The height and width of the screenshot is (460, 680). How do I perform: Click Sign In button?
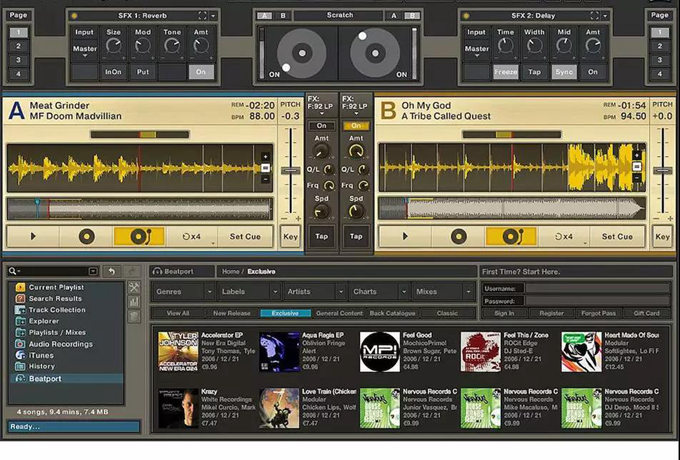[504, 313]
